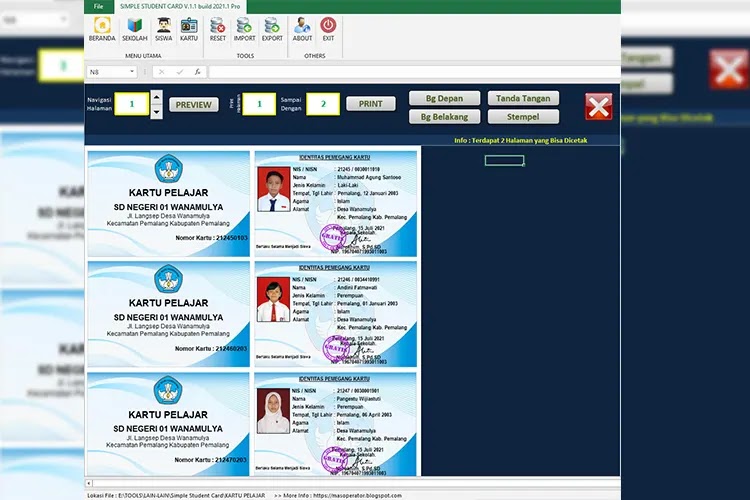The height and width of the screenshot is (500, 750).
Task: Expand the N8 Name Box dropdown
Action: (x=132, y=72)
